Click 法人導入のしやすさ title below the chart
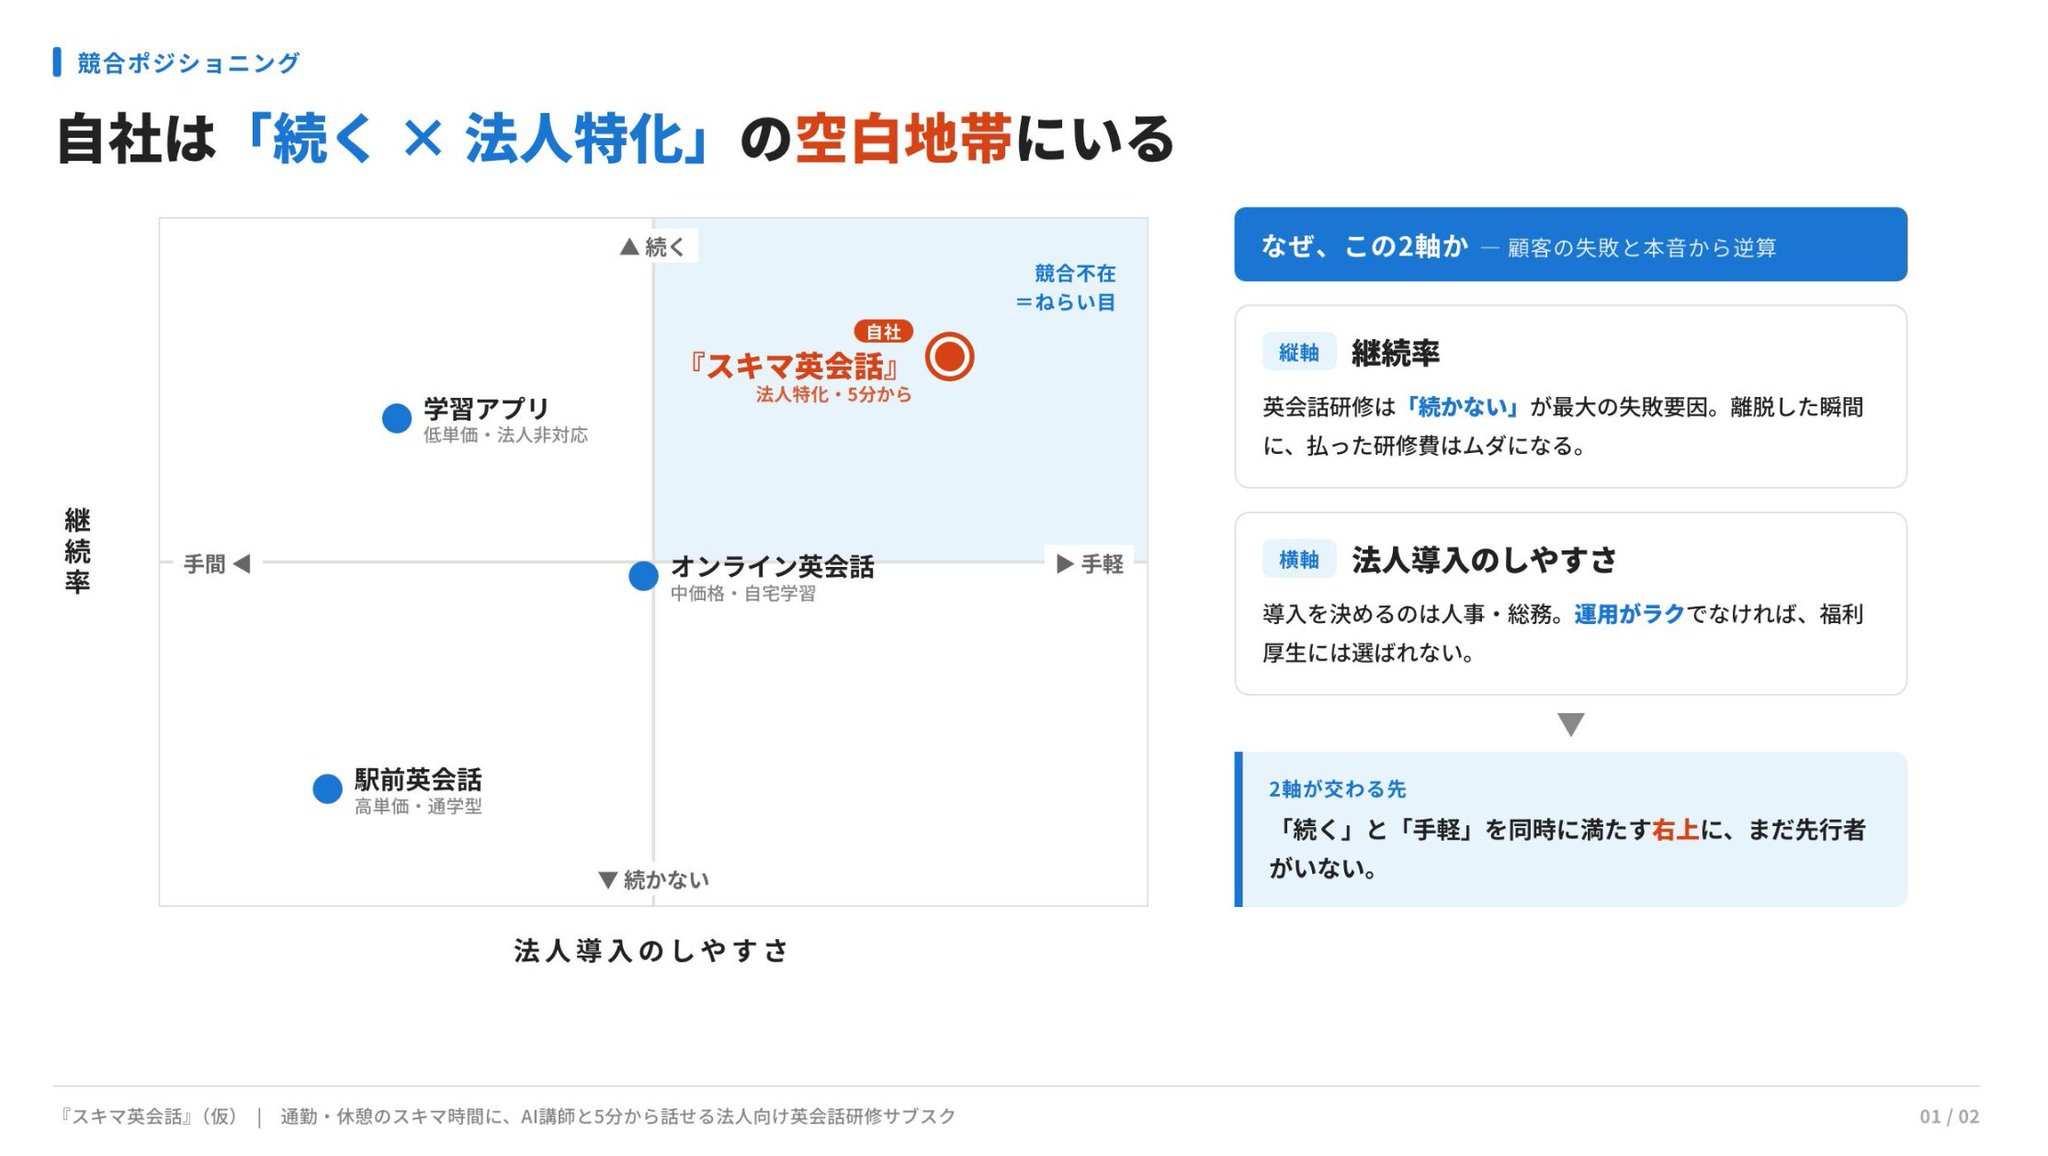 pyautogui.click(x=652, y=950)
